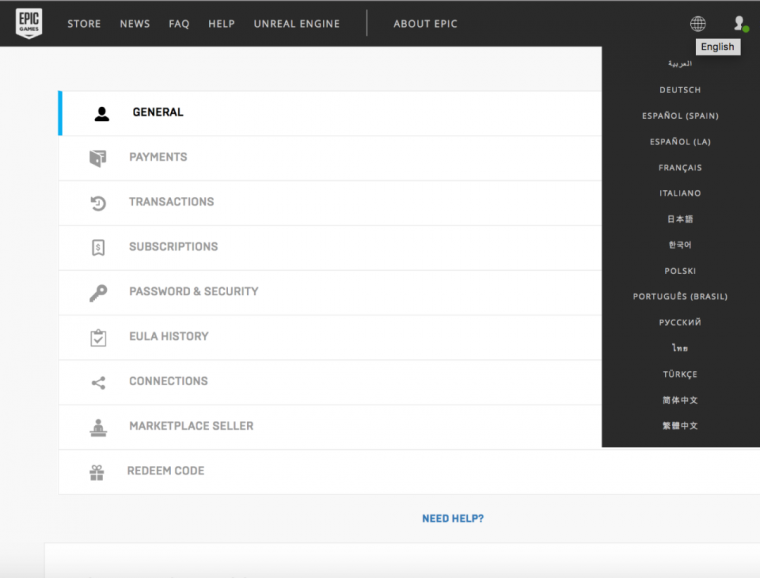This screenshot has height=578, width=760.
Task: Select Traditional Chinese 繁體中文 language
Action: 680,426
